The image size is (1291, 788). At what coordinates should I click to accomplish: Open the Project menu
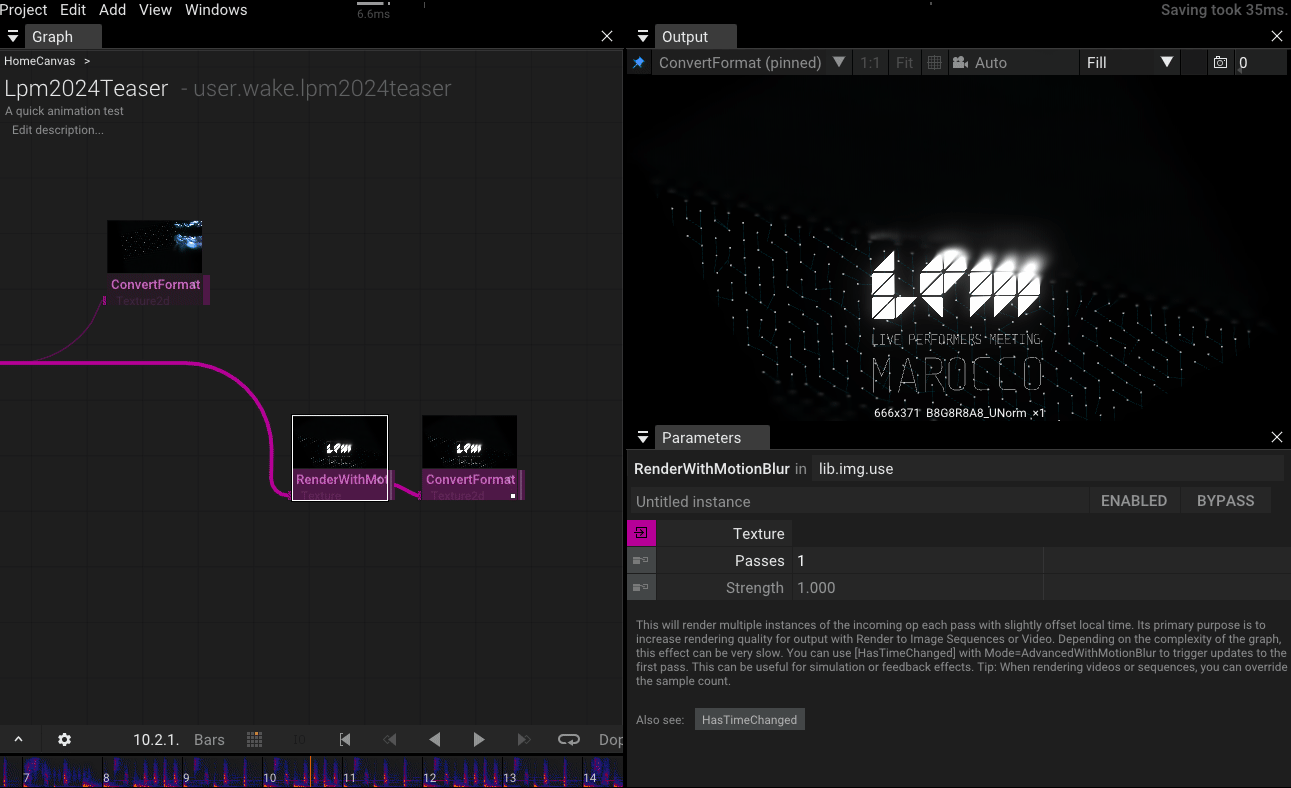click(24, 10)
